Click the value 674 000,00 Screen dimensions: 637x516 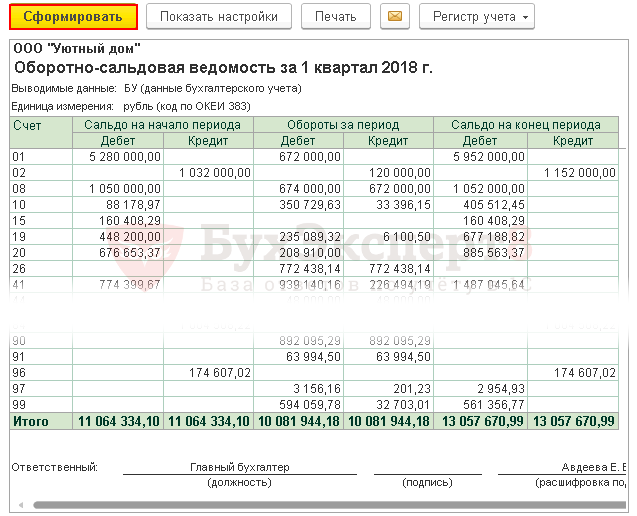(x=310, y=189)
